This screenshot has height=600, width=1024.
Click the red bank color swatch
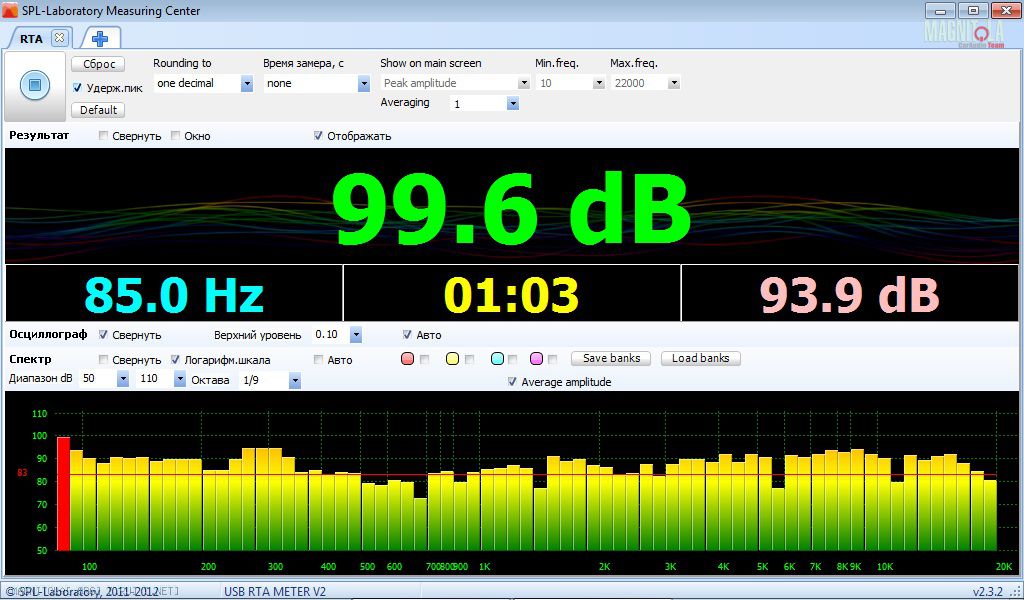point(408,358)
